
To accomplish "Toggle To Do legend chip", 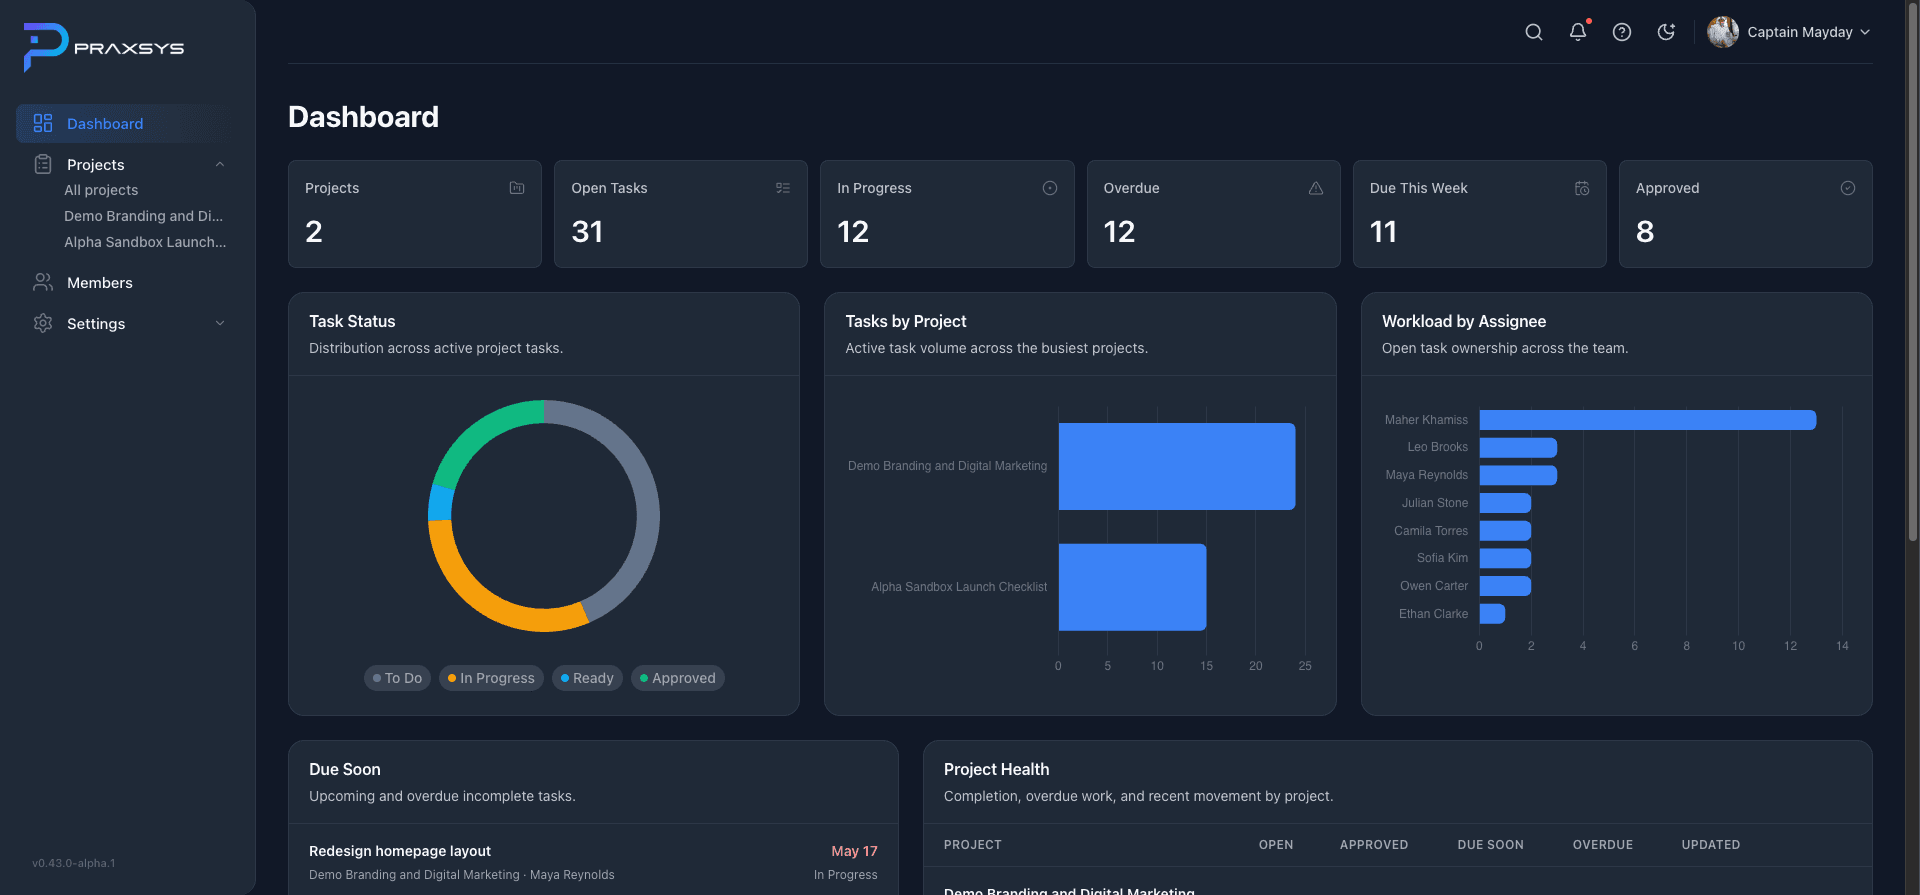I will tap(397, 678).
